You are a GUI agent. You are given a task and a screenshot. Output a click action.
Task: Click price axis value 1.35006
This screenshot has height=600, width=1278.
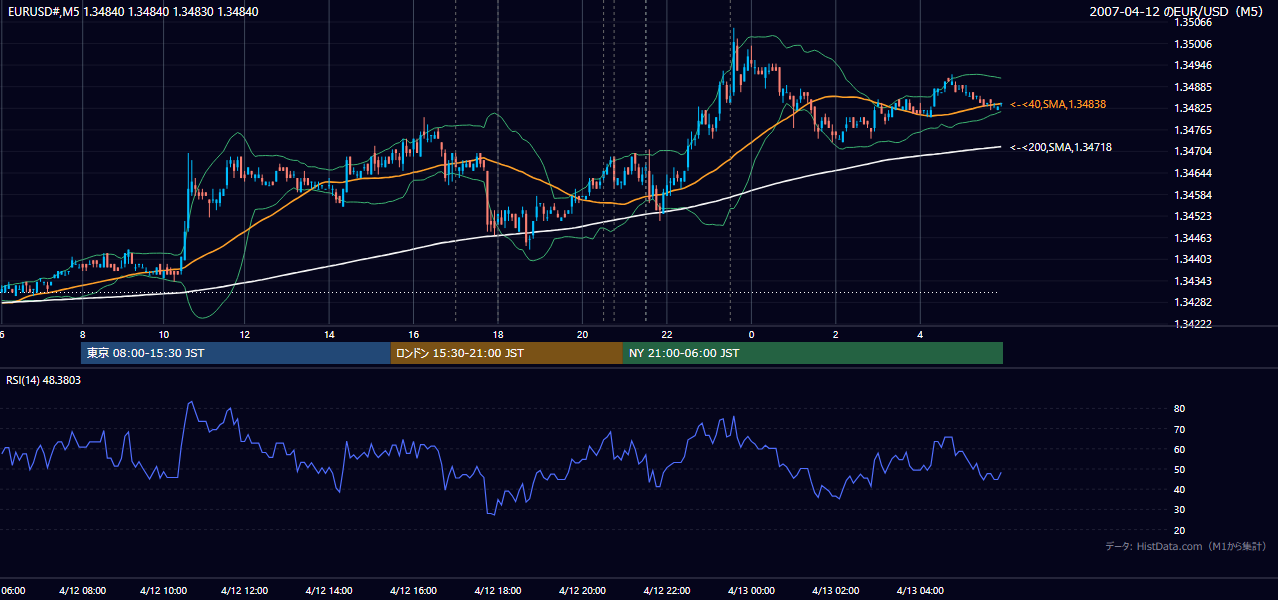pos(1193,44)
